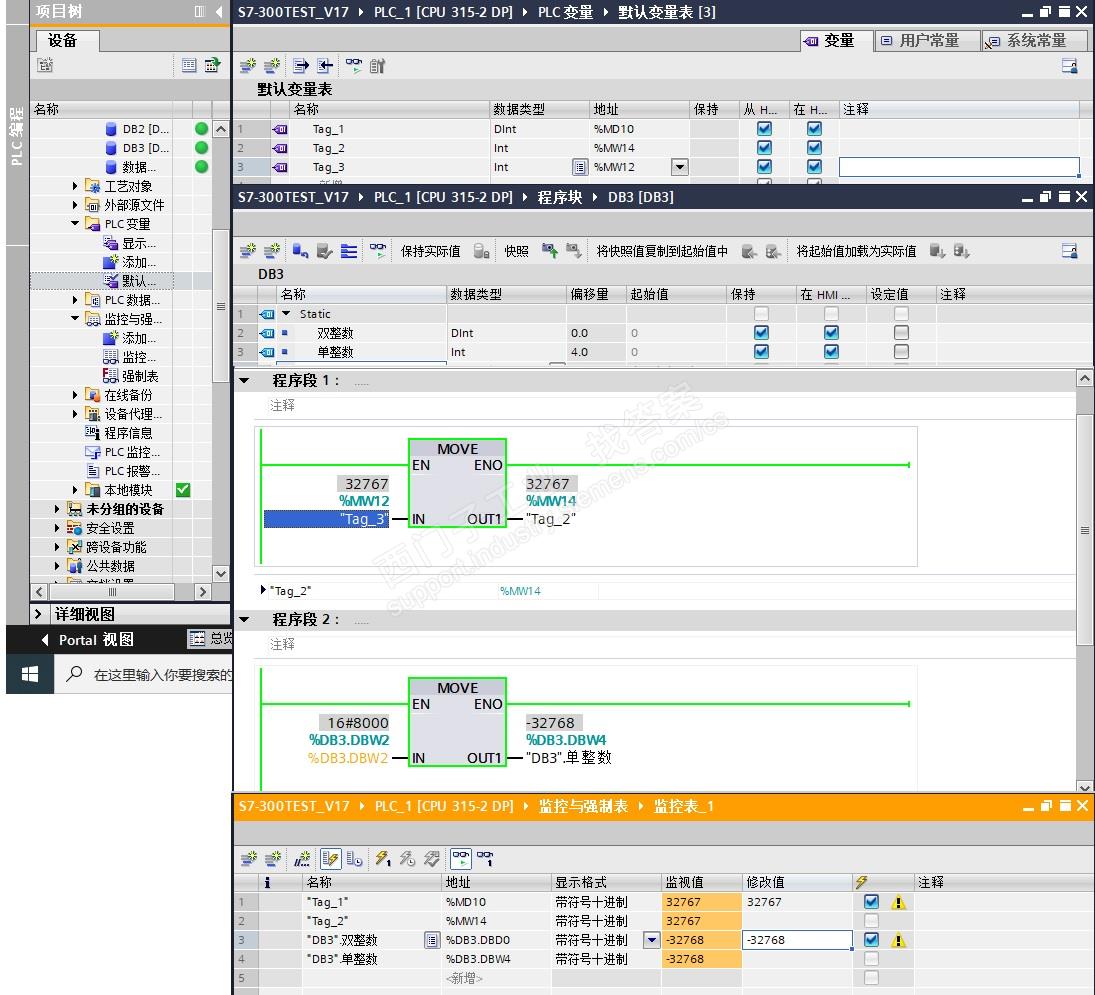Click project tree collapse arrow icon in header
Screen dimensions: 1095x995
tap(219, 11)
